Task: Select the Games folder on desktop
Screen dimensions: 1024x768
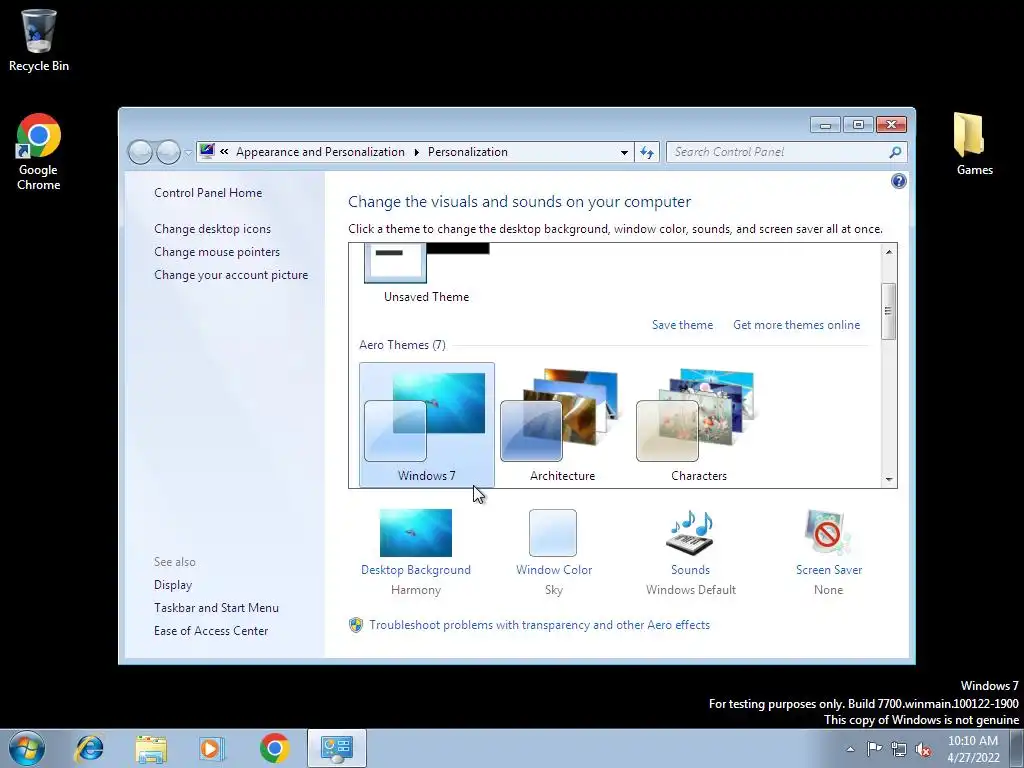Action: coord(974,144)
